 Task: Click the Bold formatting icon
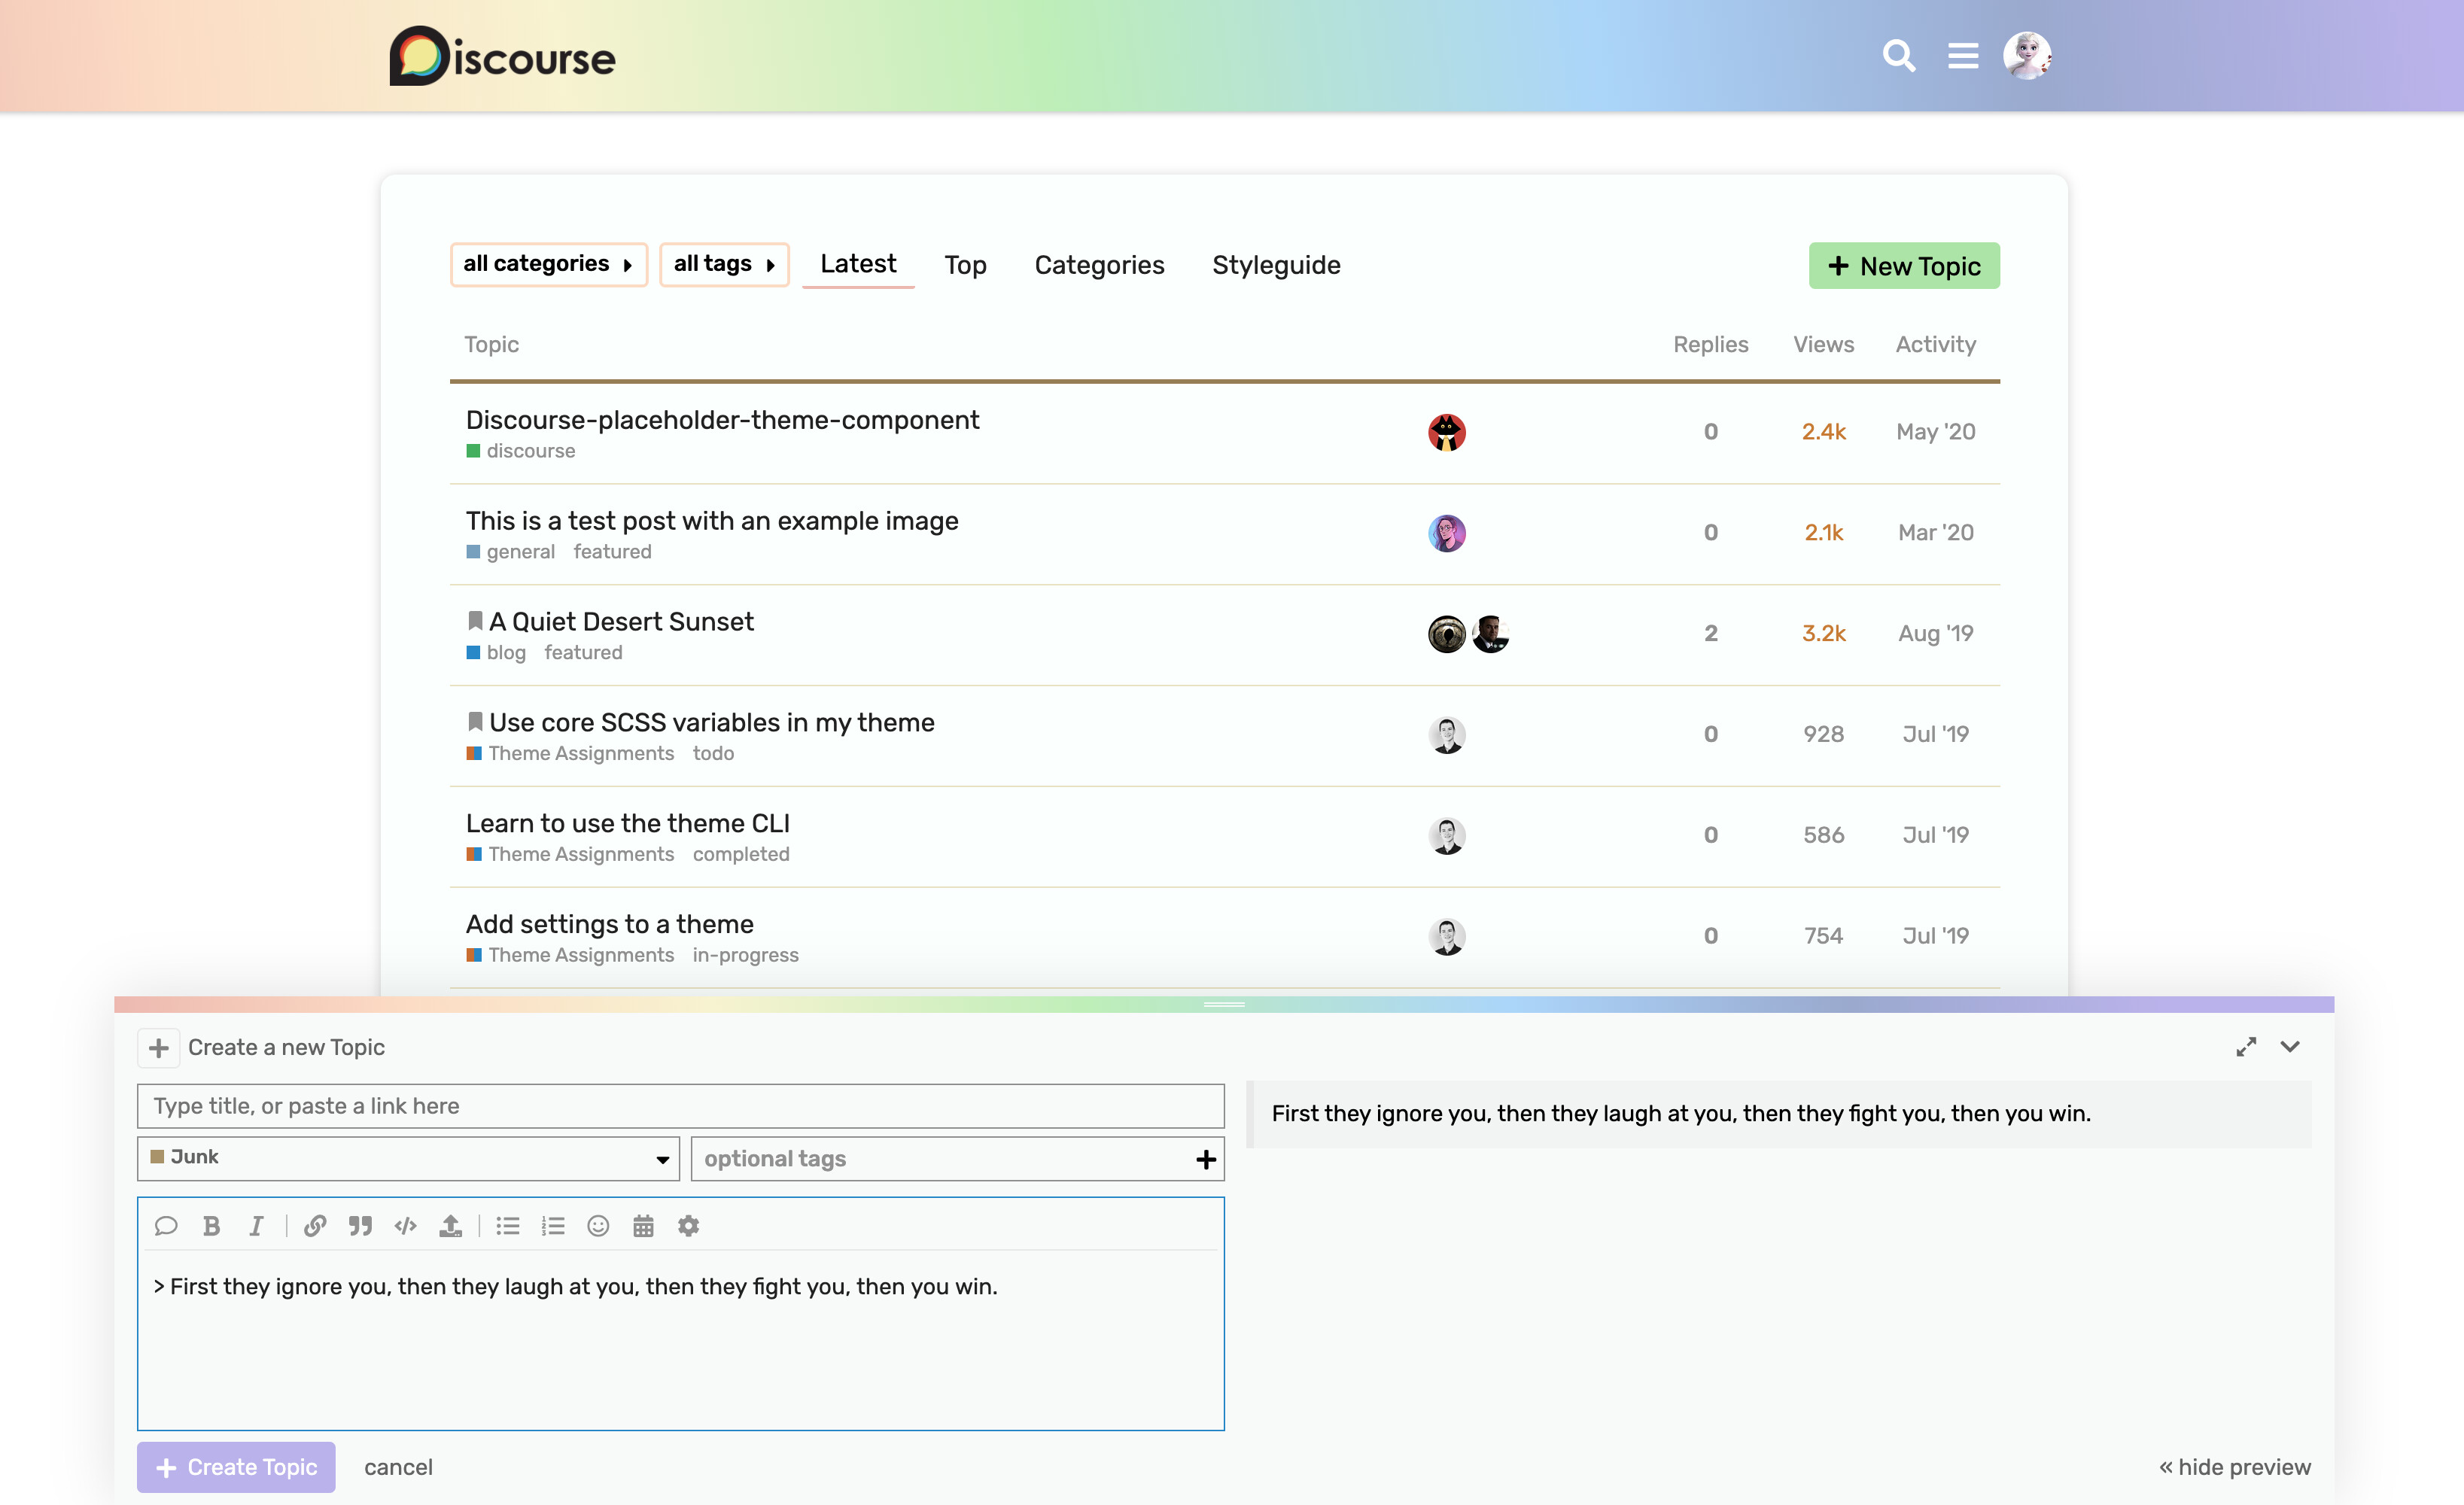coord(211,1225)
